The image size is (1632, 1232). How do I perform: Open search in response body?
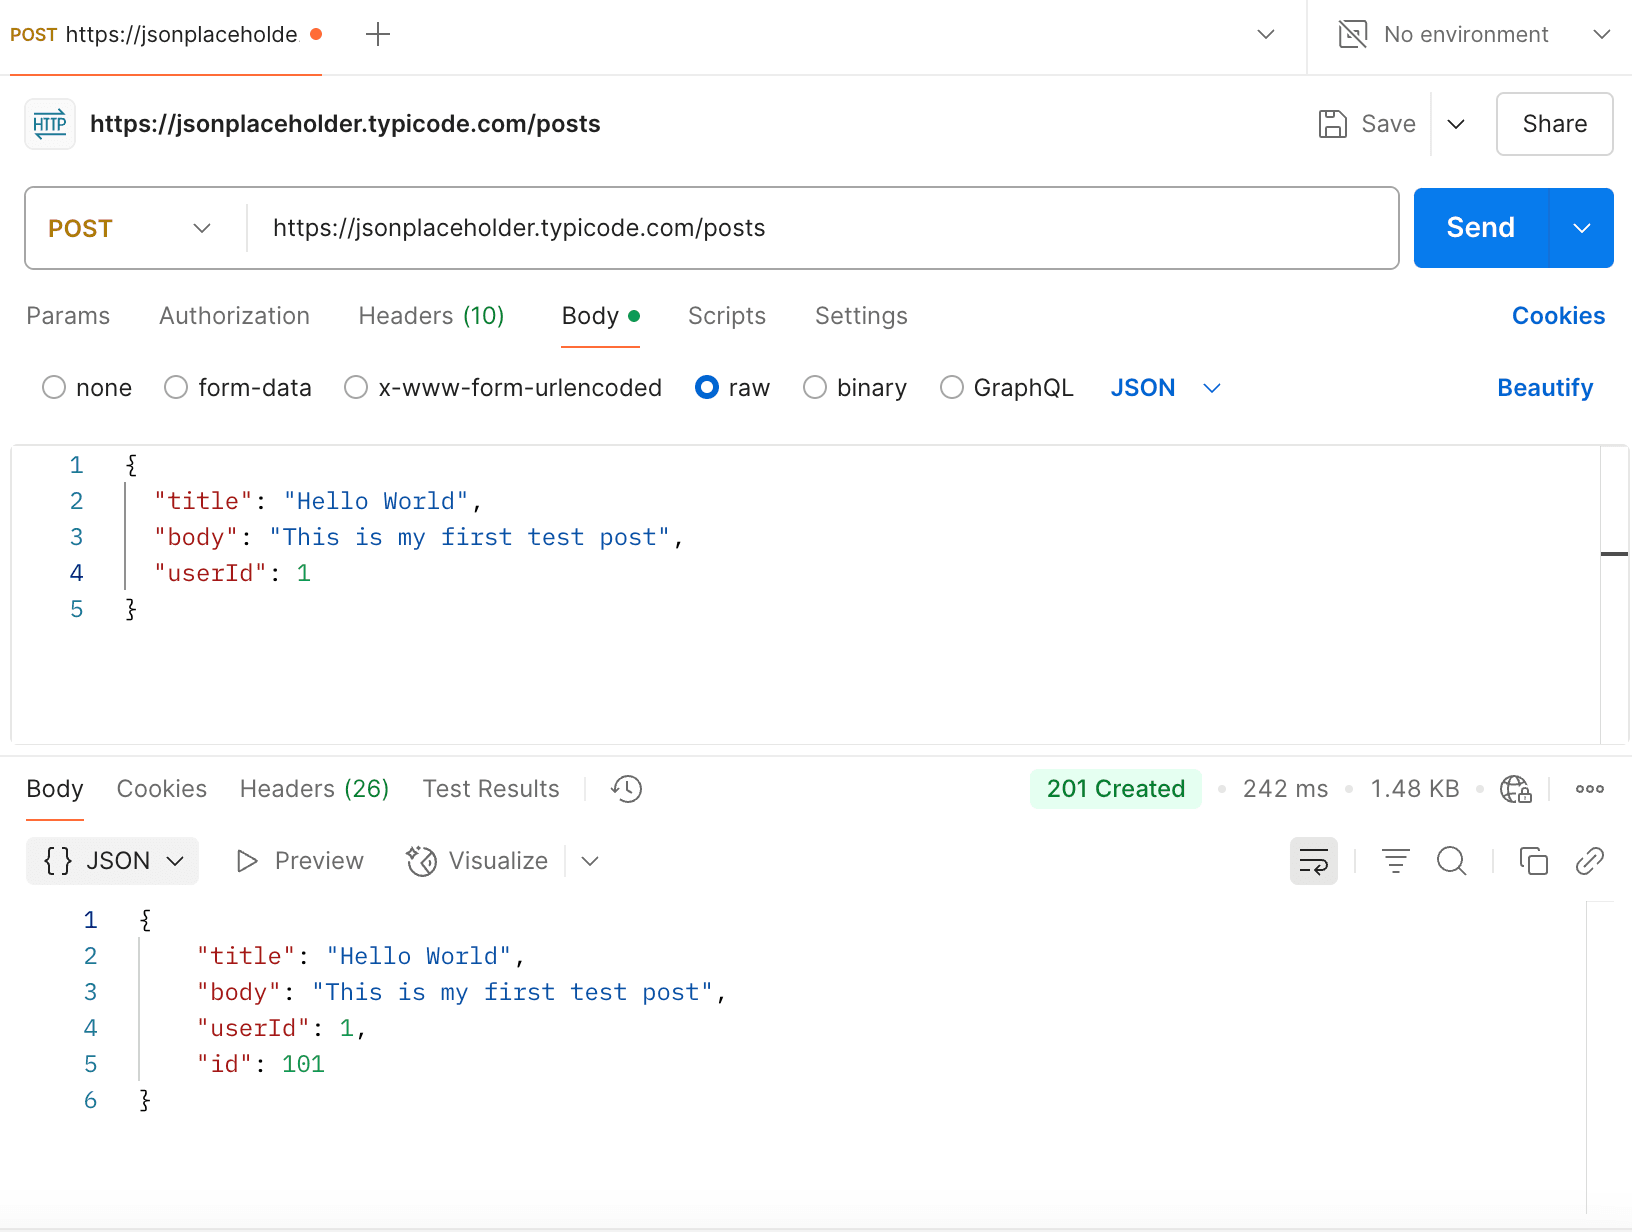click(x=1451, y=861)
